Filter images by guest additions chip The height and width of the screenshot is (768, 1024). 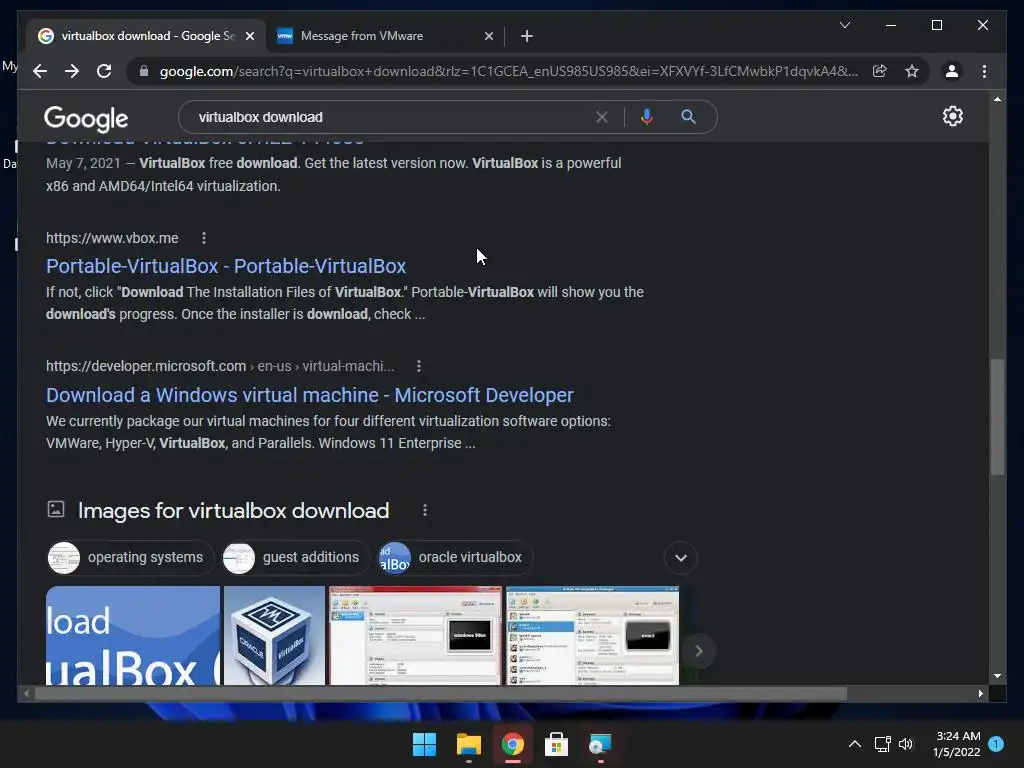pos(296,558)
